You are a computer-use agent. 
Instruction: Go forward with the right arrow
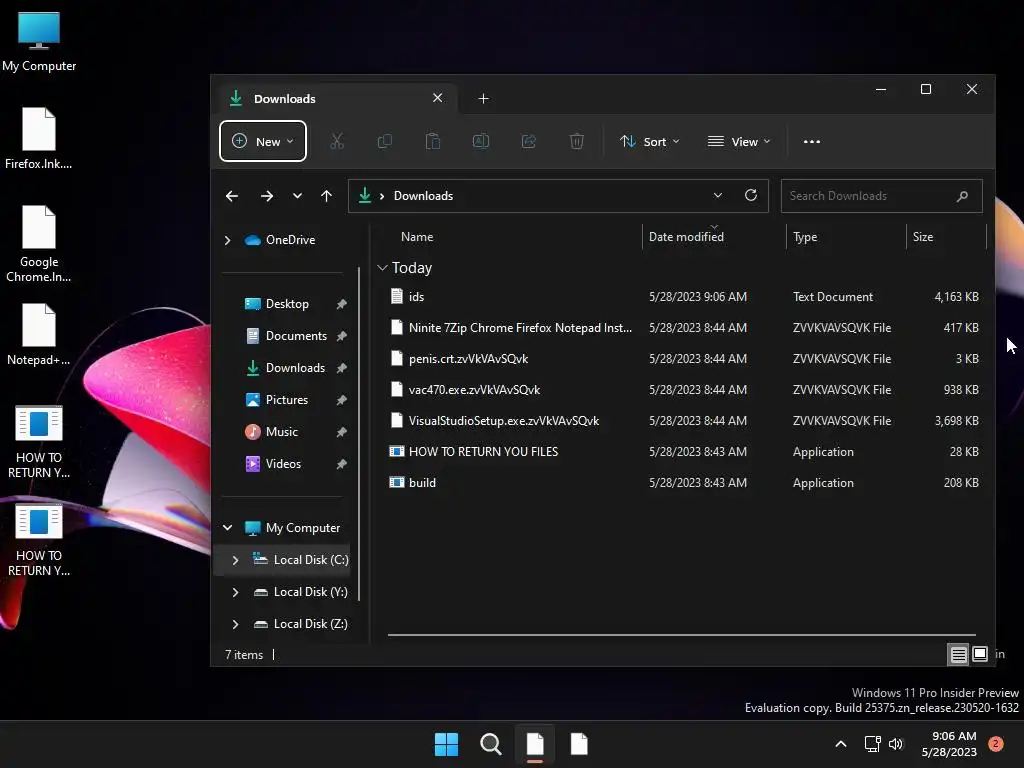pyautogui.click(x=266, y=196)
